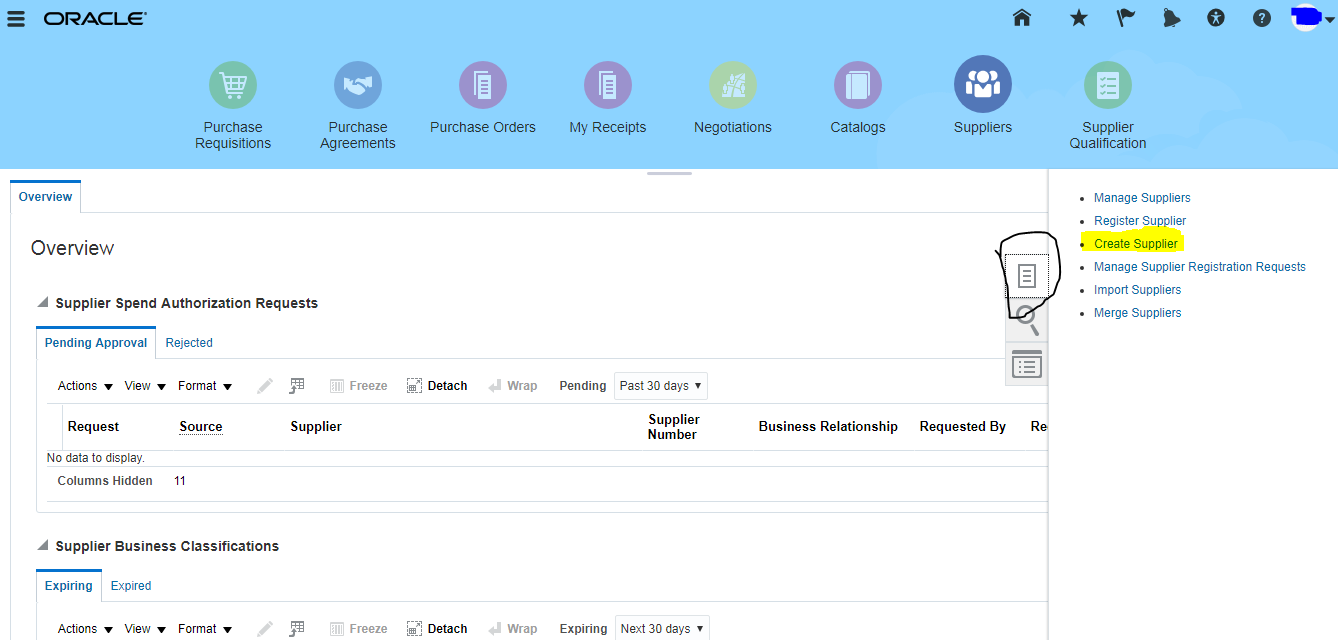Screen dimensions: 1338x640
Task: Open the Suppliers work area icon
Action: coord(982,84)
